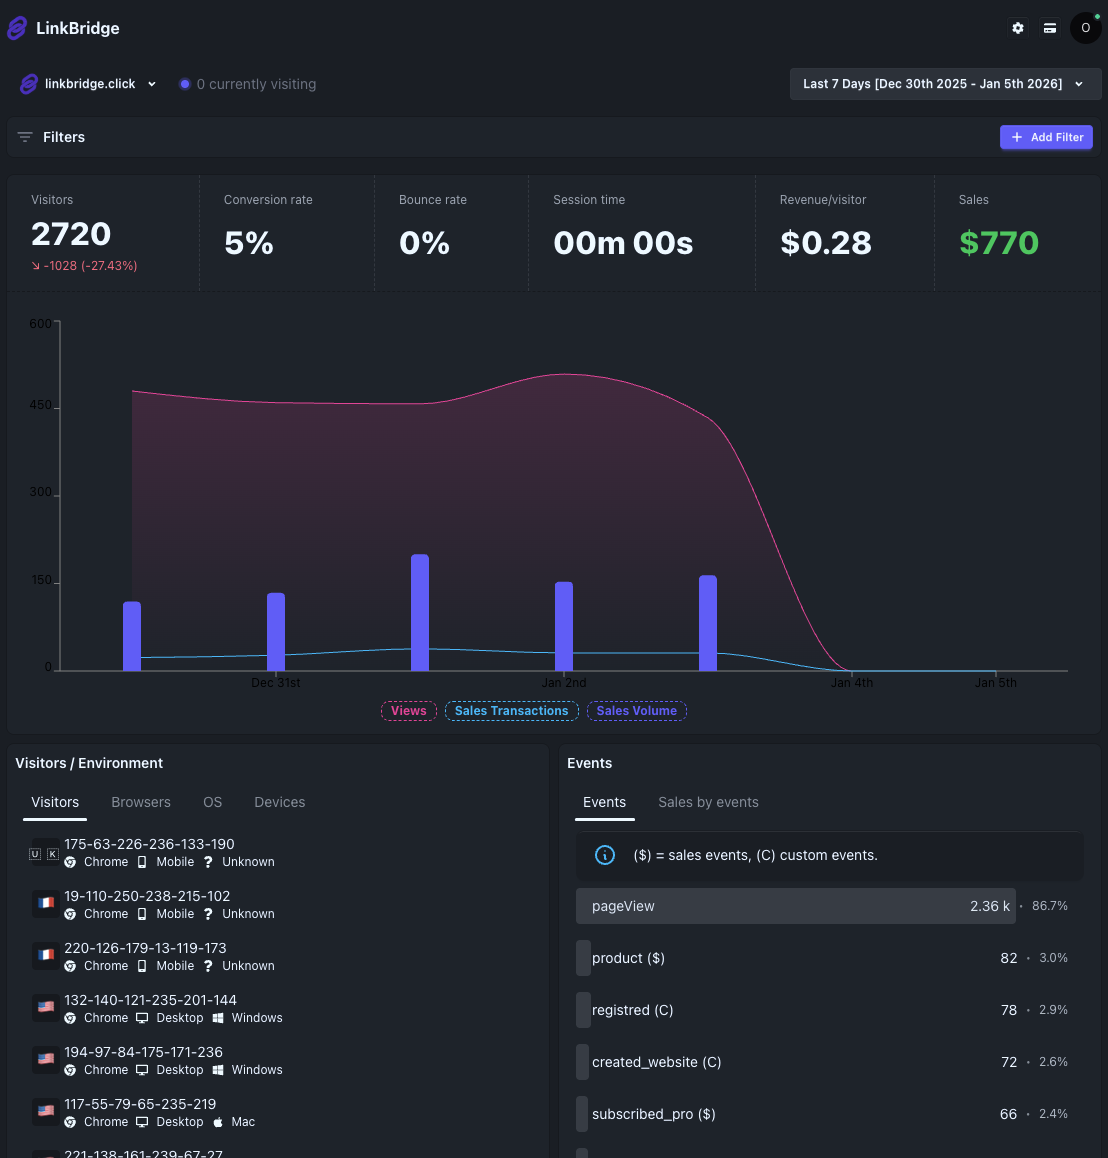Screen dimensions: 1108x1158
Task: Open the user avatar account menu
Action: (1085, 28)
